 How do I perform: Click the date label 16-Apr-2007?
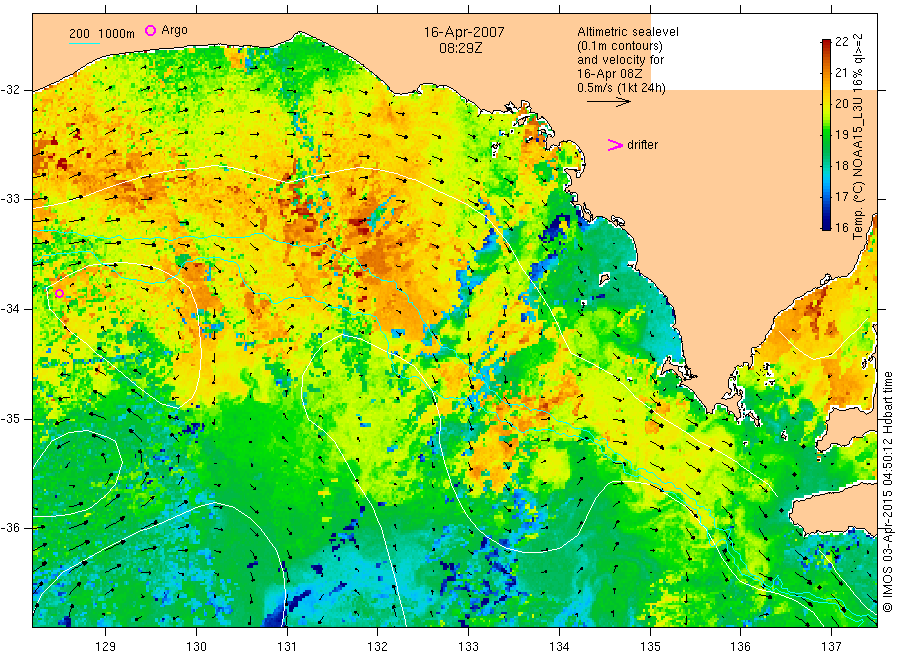[x=464, y=32]
